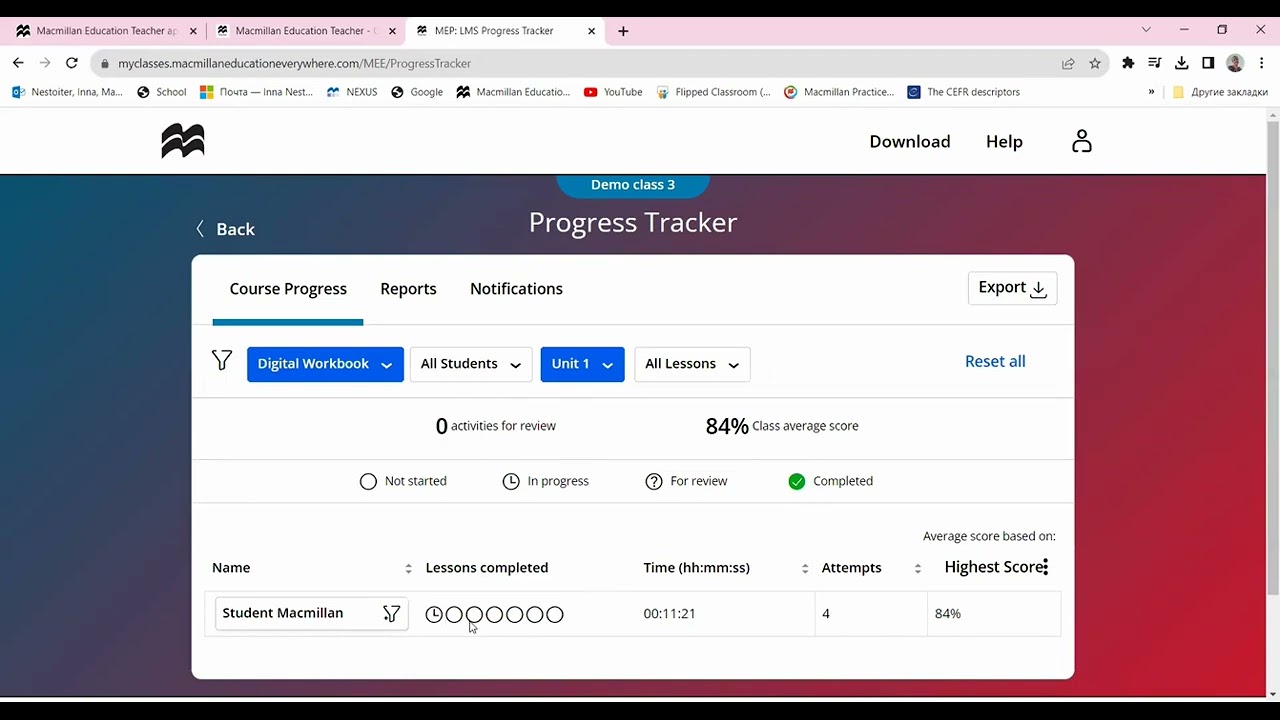The image size is (1280, 720).
Task: Click the Reset all link
Action: (x=995, y=361)
